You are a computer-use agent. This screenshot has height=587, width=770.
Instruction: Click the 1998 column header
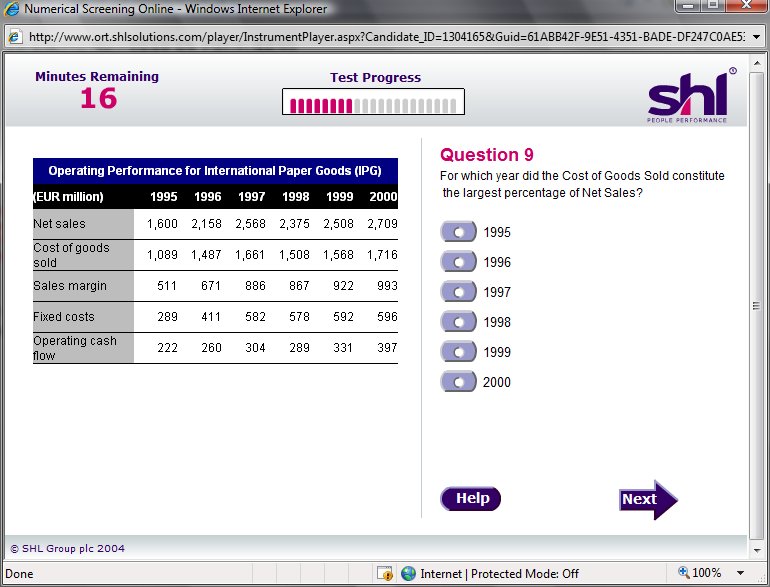[296, 197]
